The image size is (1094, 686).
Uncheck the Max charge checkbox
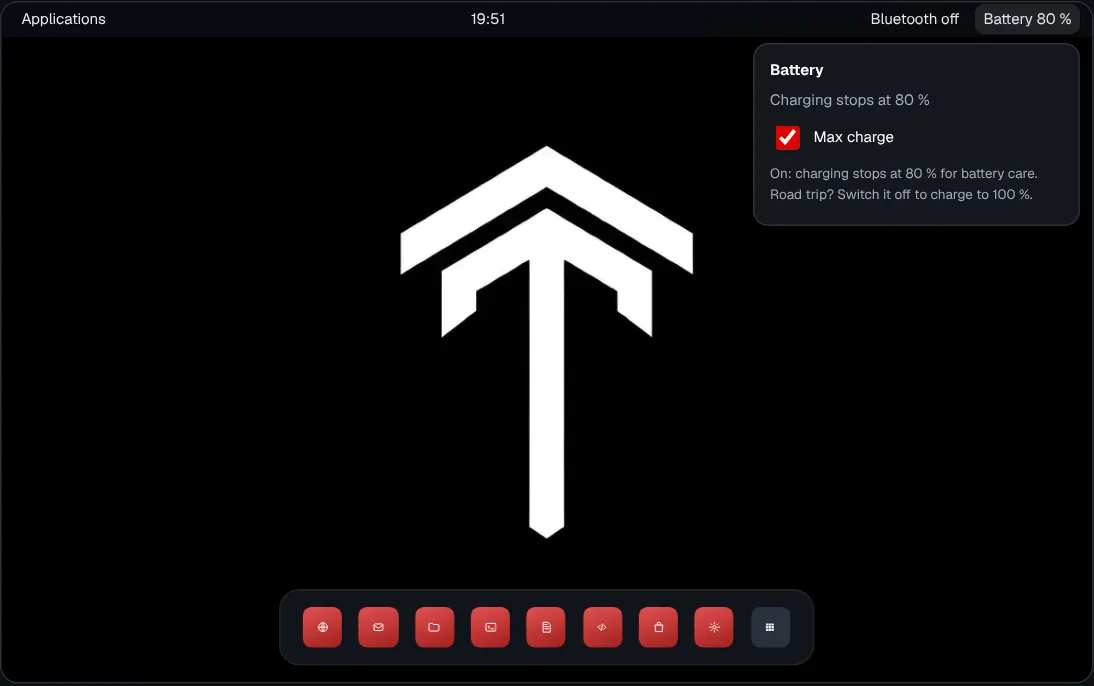[788, 137]
